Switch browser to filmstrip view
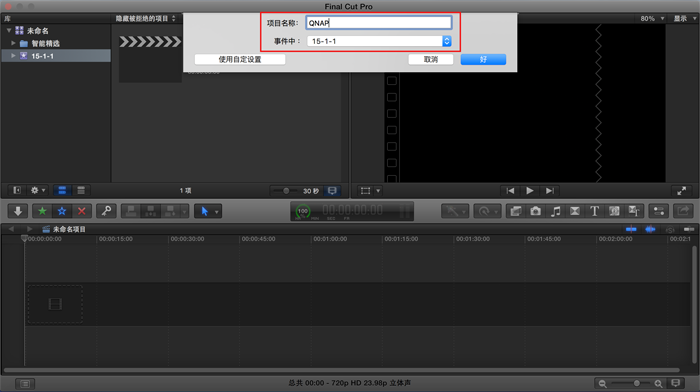This screenshot has height=392, width=700. coord(62,191)
